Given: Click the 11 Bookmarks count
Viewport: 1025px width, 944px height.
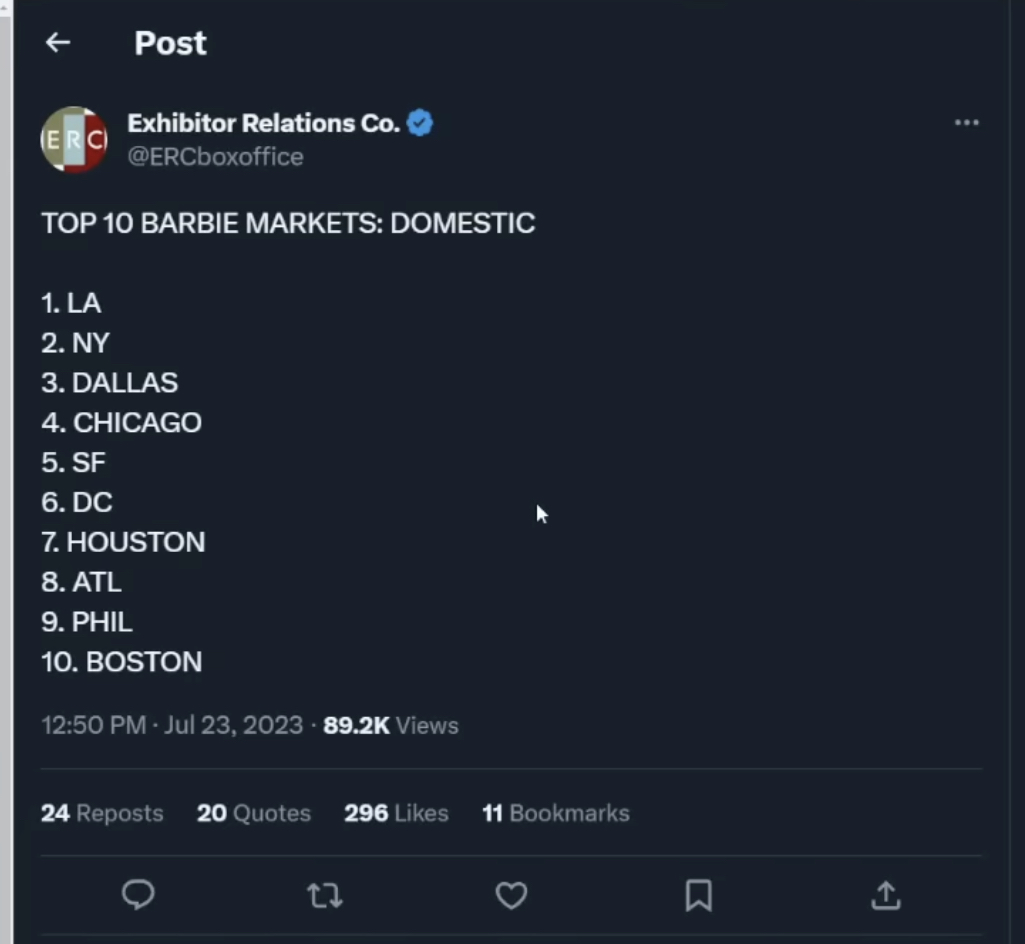Looking at the screenshot, I should pyautogui.click(x=556, y=813).
